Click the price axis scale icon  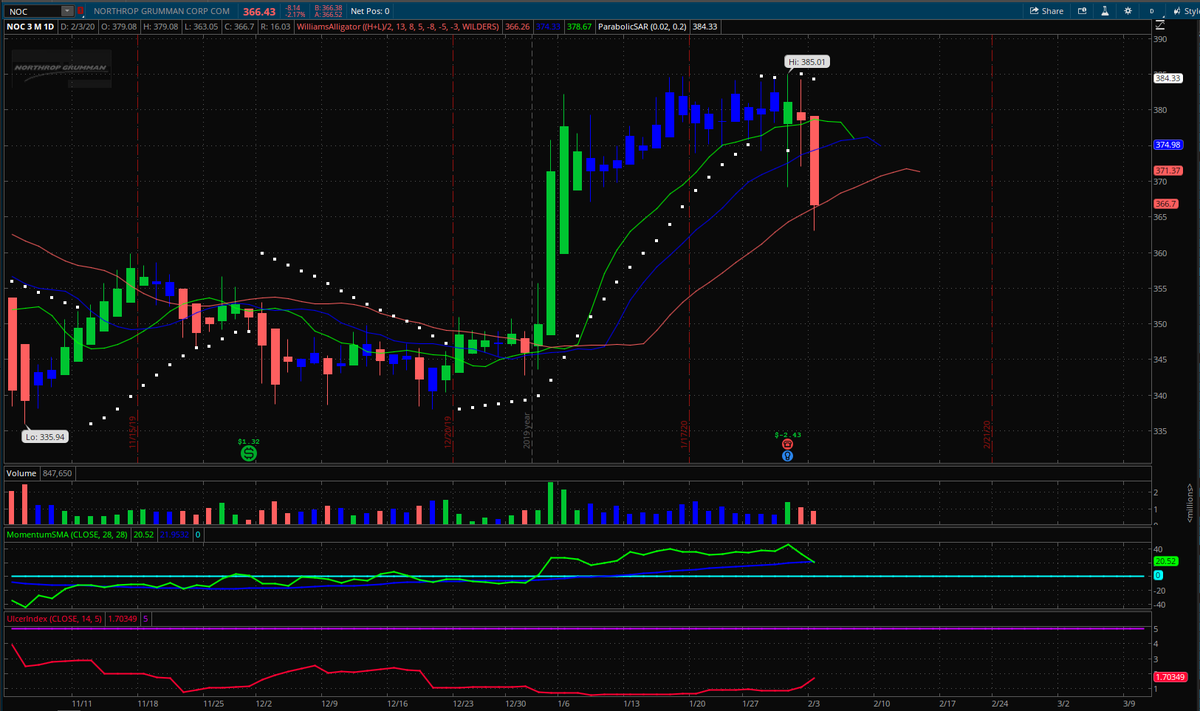(x=1159, y=24)
